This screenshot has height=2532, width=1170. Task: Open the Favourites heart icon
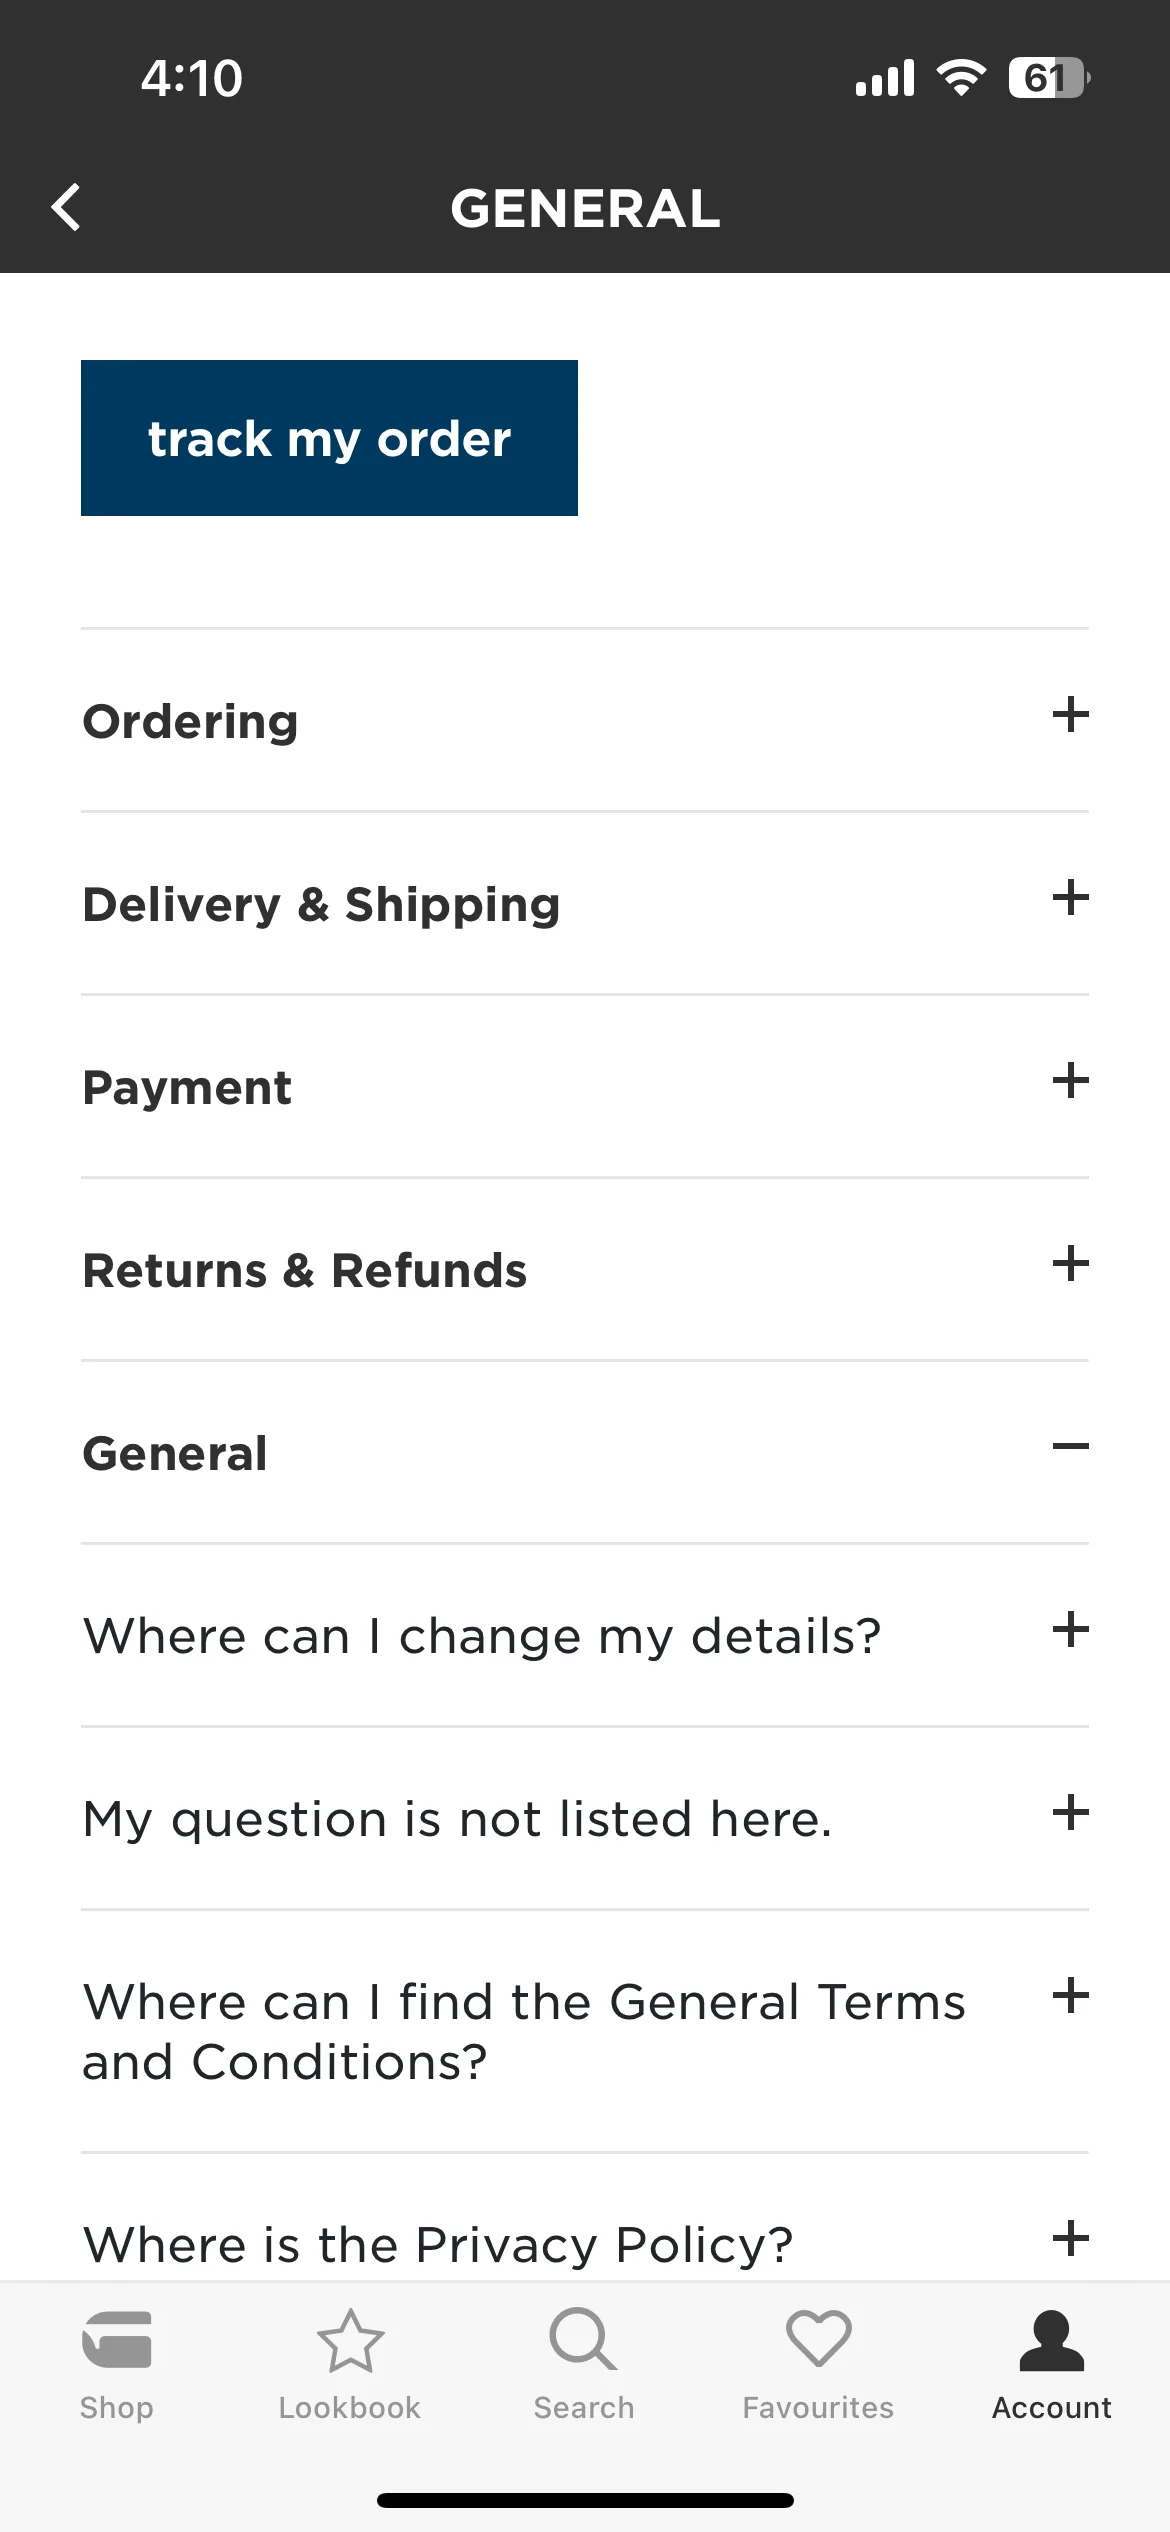pyautogui.click(x=818, y=2338)
